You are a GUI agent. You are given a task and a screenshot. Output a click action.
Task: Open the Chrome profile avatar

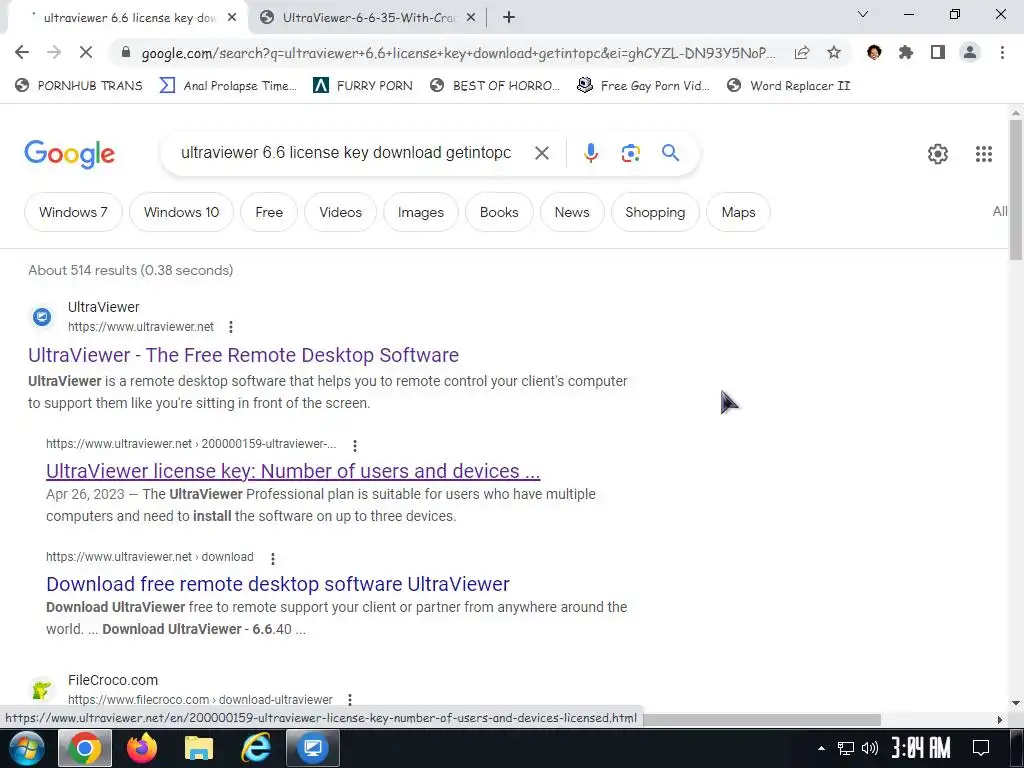point(970,52)
